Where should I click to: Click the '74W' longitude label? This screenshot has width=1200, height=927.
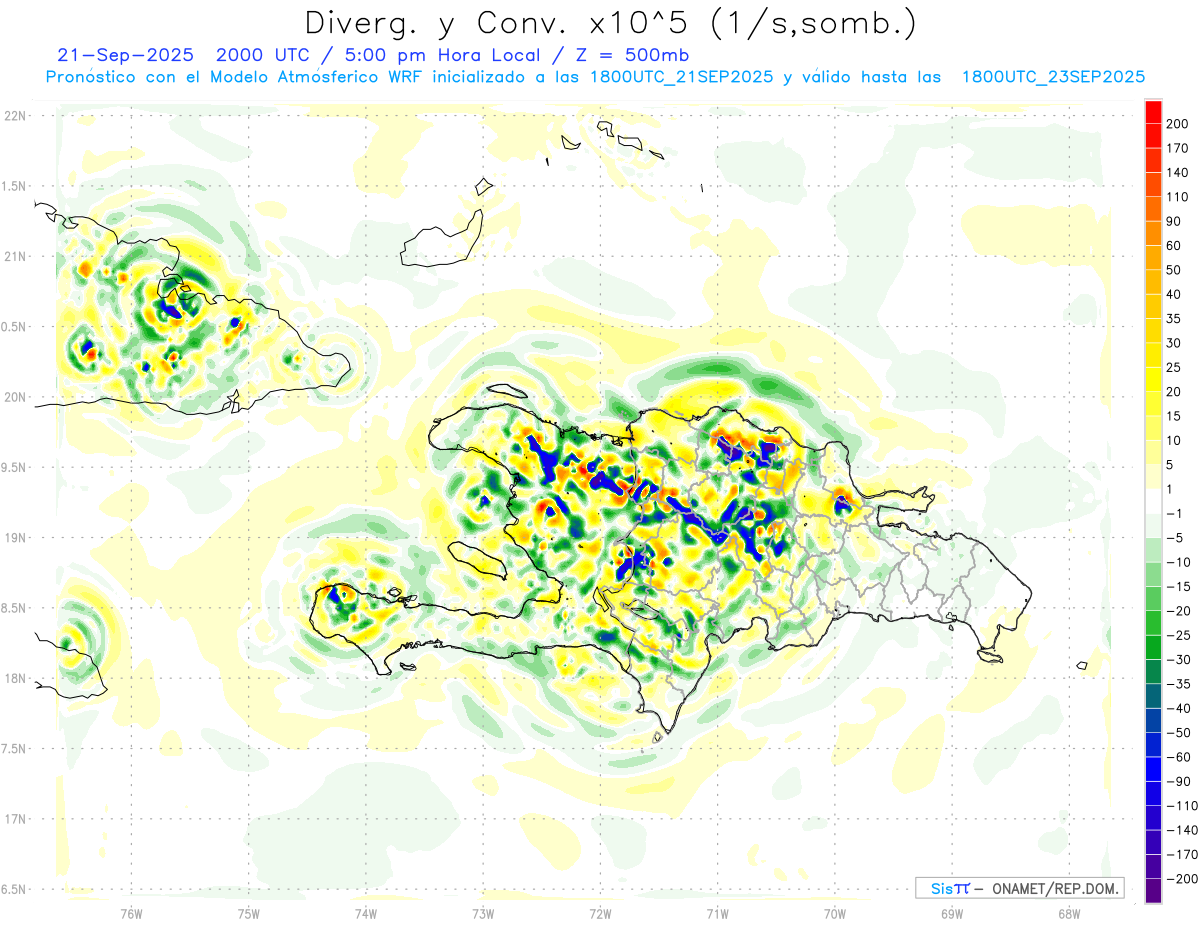point(366,913)
